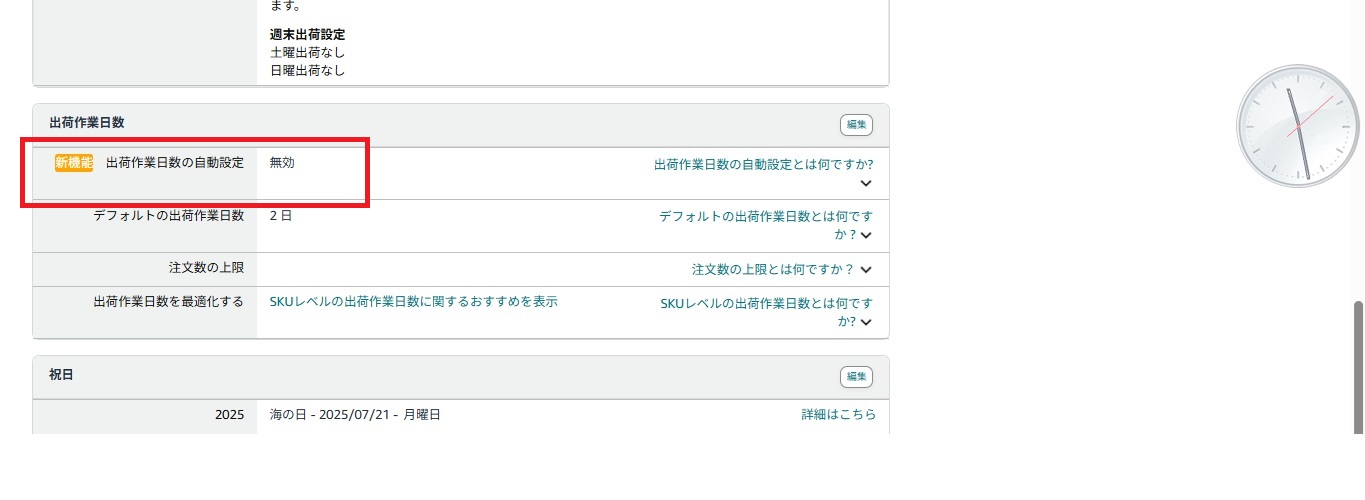Open 注文数の上限とは何ですか? help link
Image resolution: width=1365 pixels, height=500 pixels.
(772, 270)
